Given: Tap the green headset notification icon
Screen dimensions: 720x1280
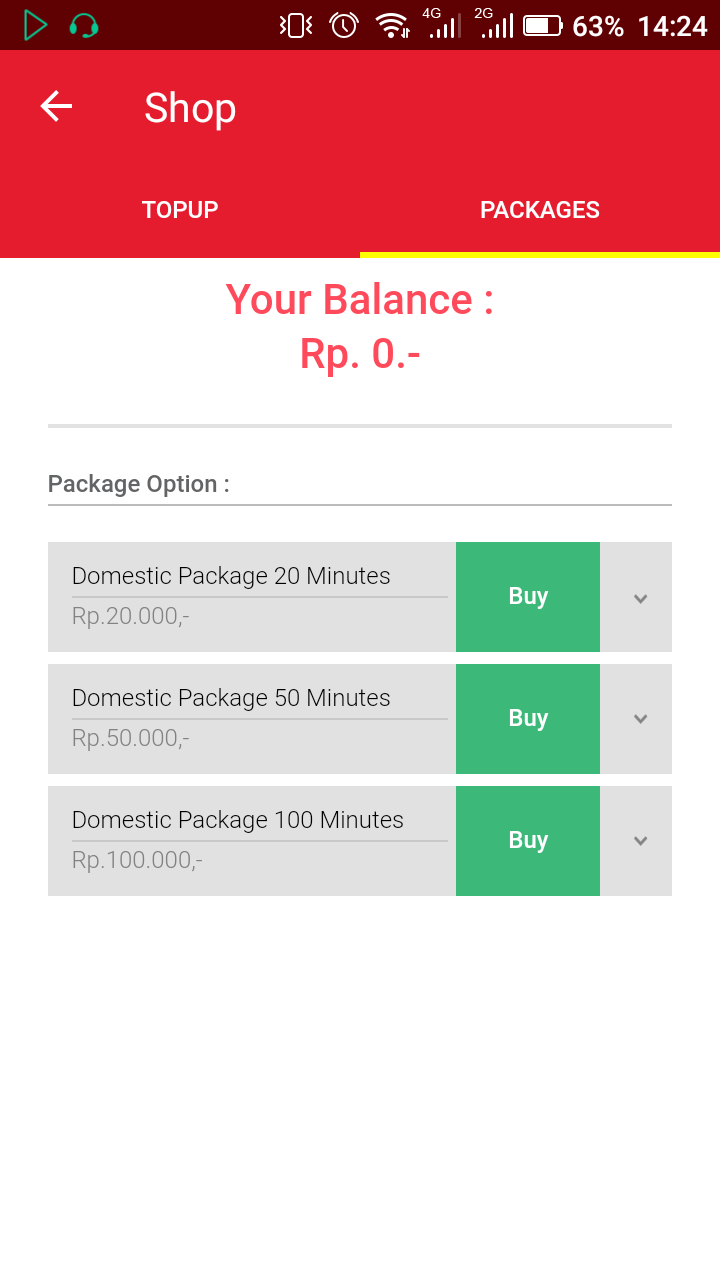Looking at the screenshot, I should 84,25.
